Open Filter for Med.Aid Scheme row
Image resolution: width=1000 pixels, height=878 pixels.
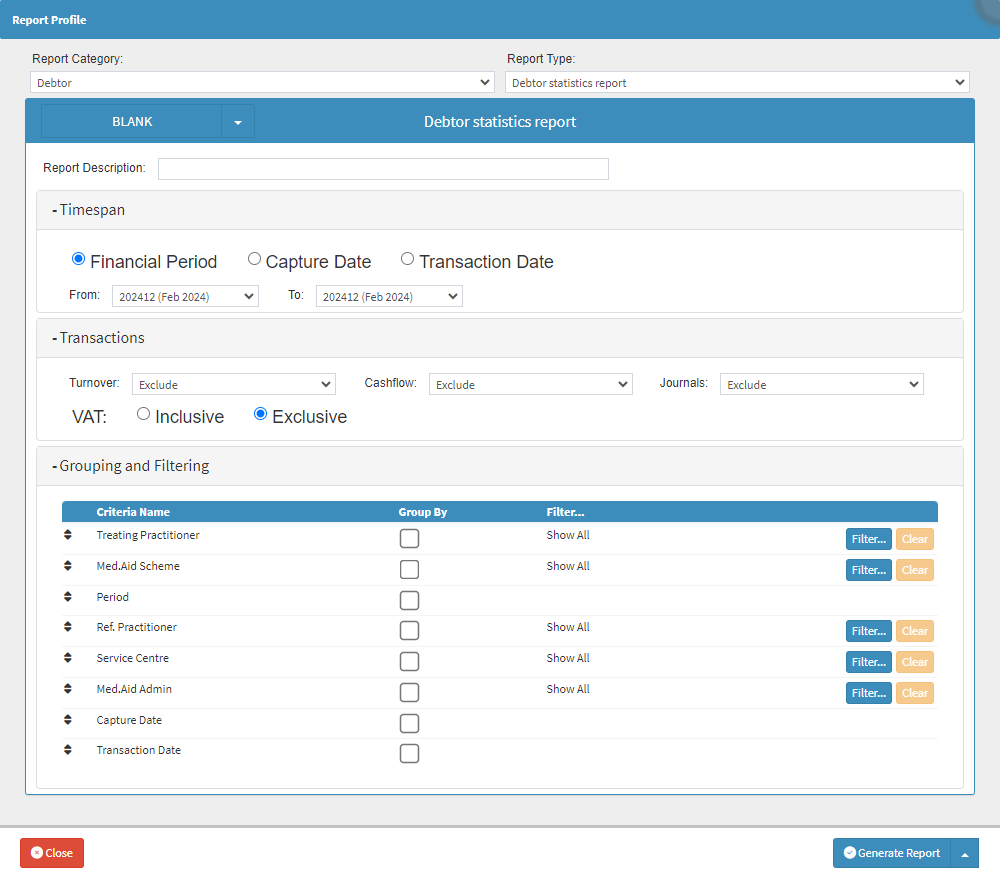click(868, 570)
